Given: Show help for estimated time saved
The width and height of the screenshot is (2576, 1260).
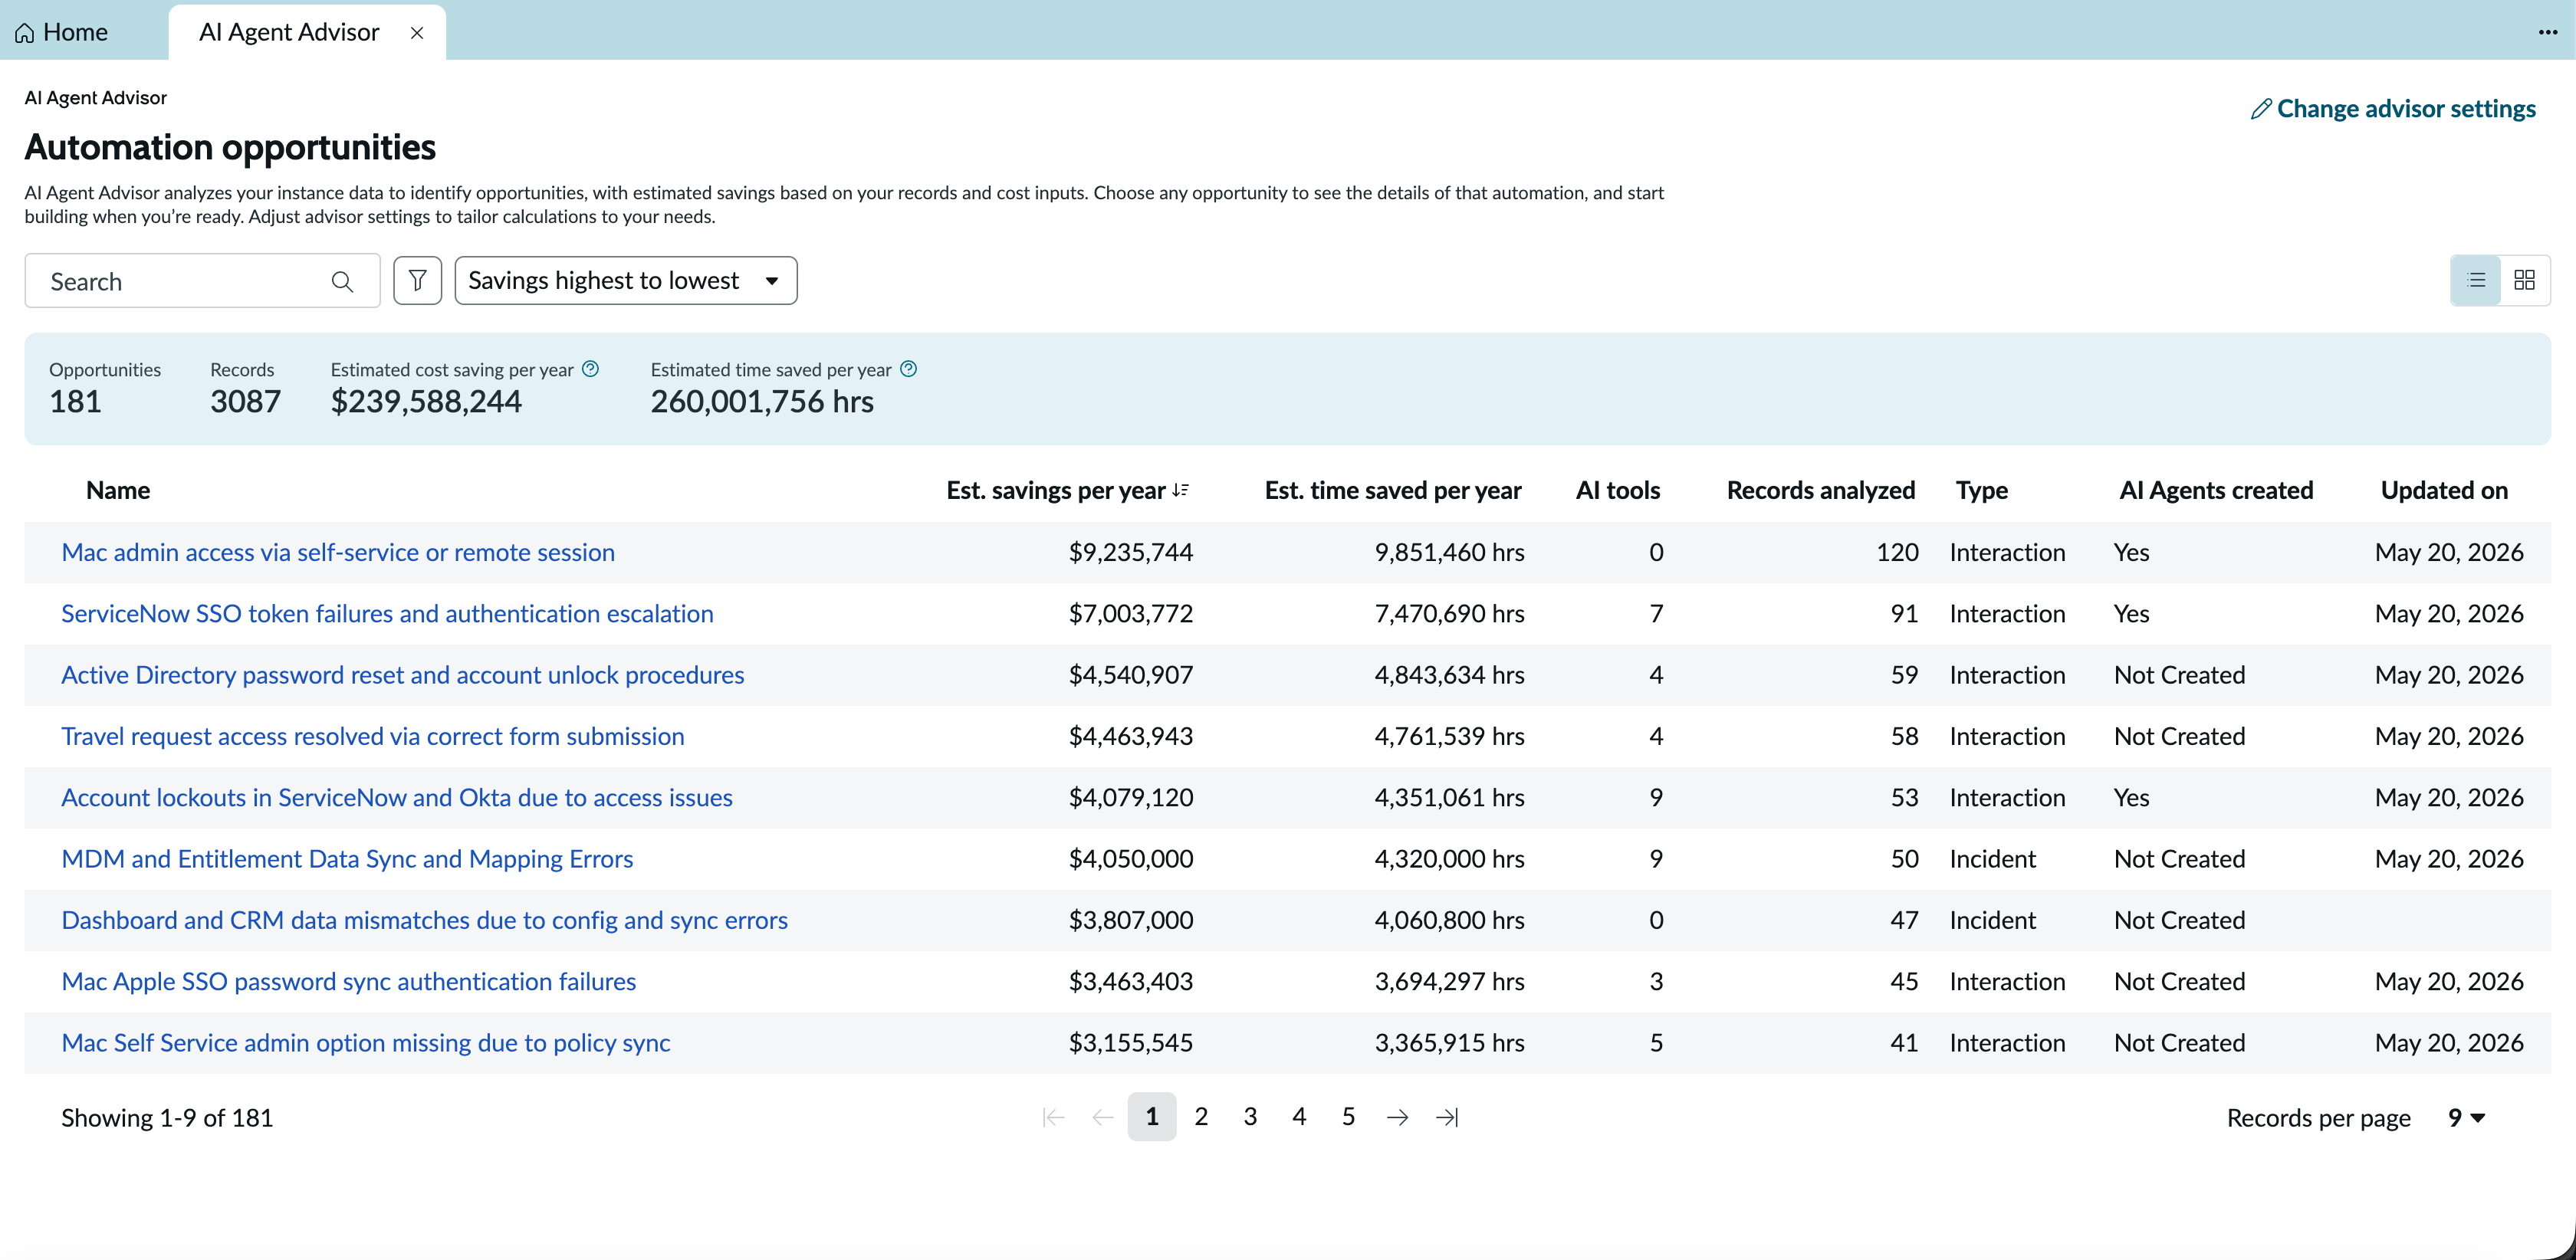Looking at the screenshot, I should [908, 369].
